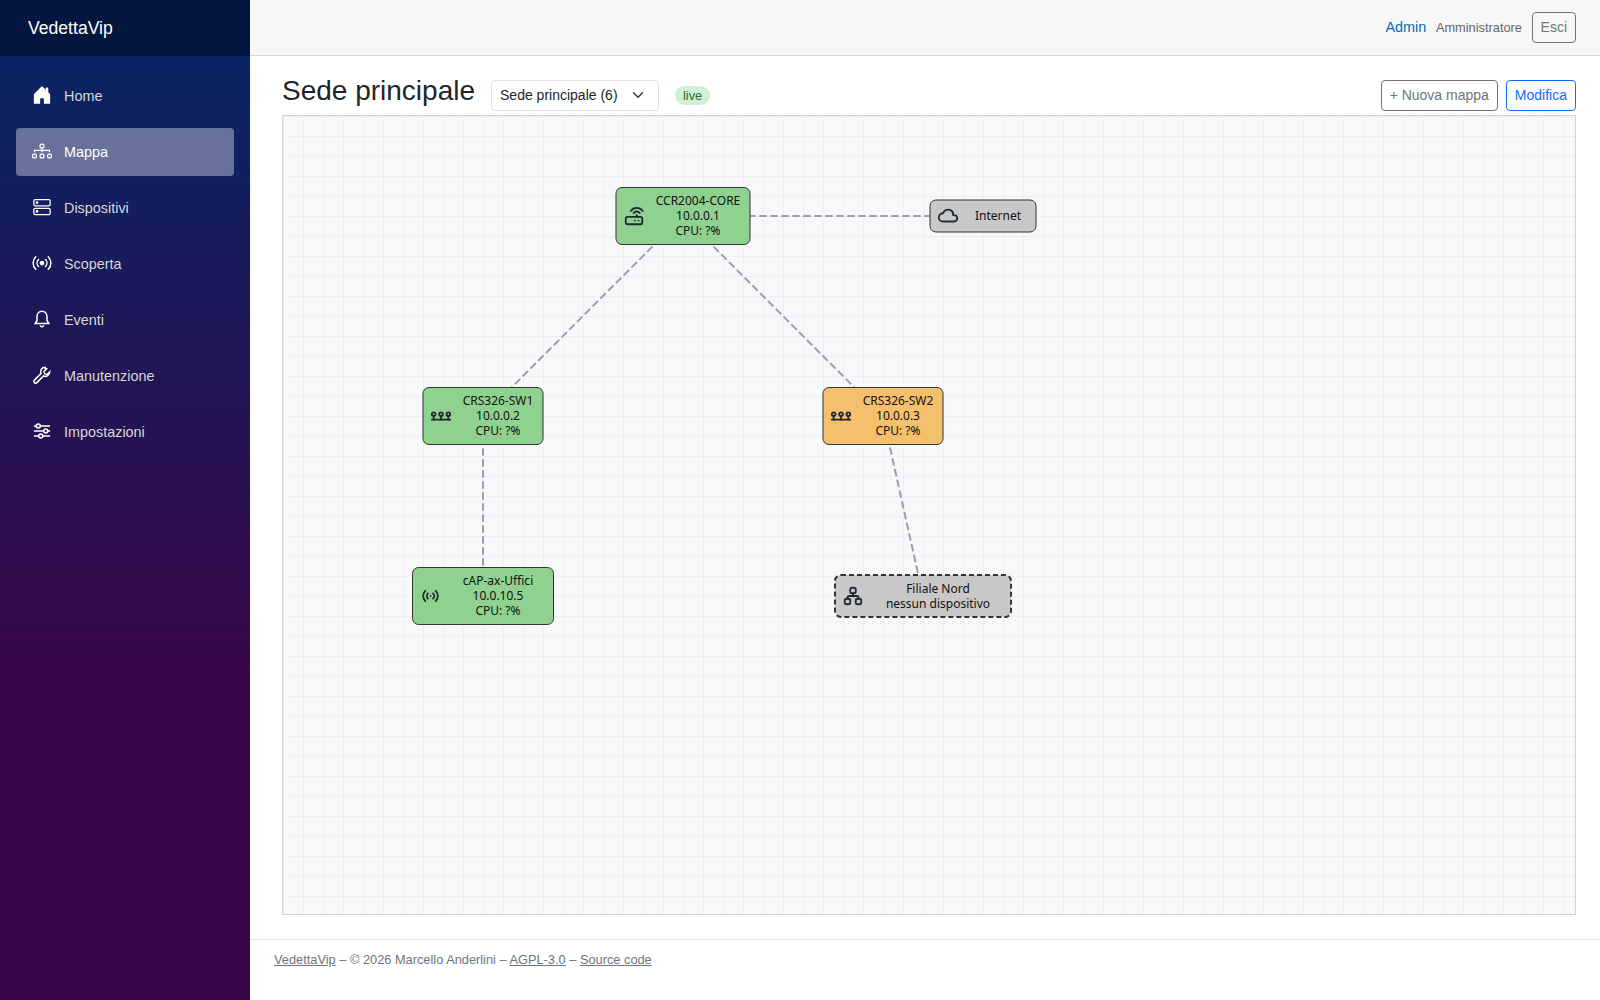Image resolution: width=1600 pixels, height=1000 pixels.
Task: Open Manutenzione from sidebar
Action: tap(125, 376)
